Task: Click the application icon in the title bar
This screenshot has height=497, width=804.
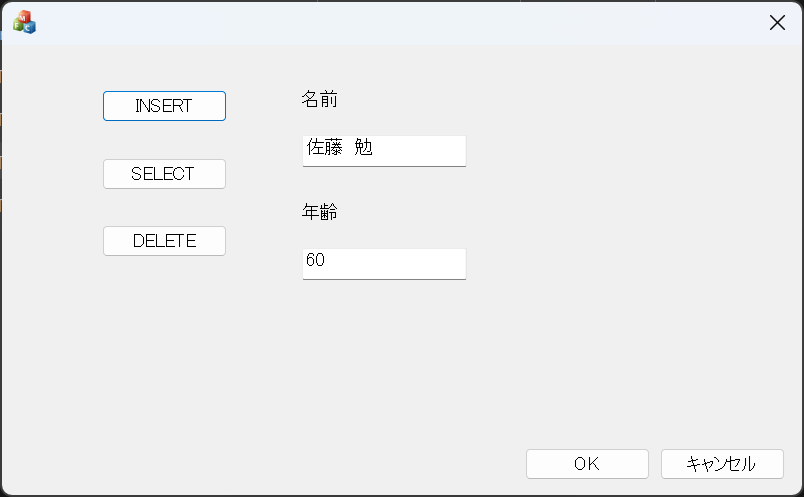Action: click(x=24, y=22)
